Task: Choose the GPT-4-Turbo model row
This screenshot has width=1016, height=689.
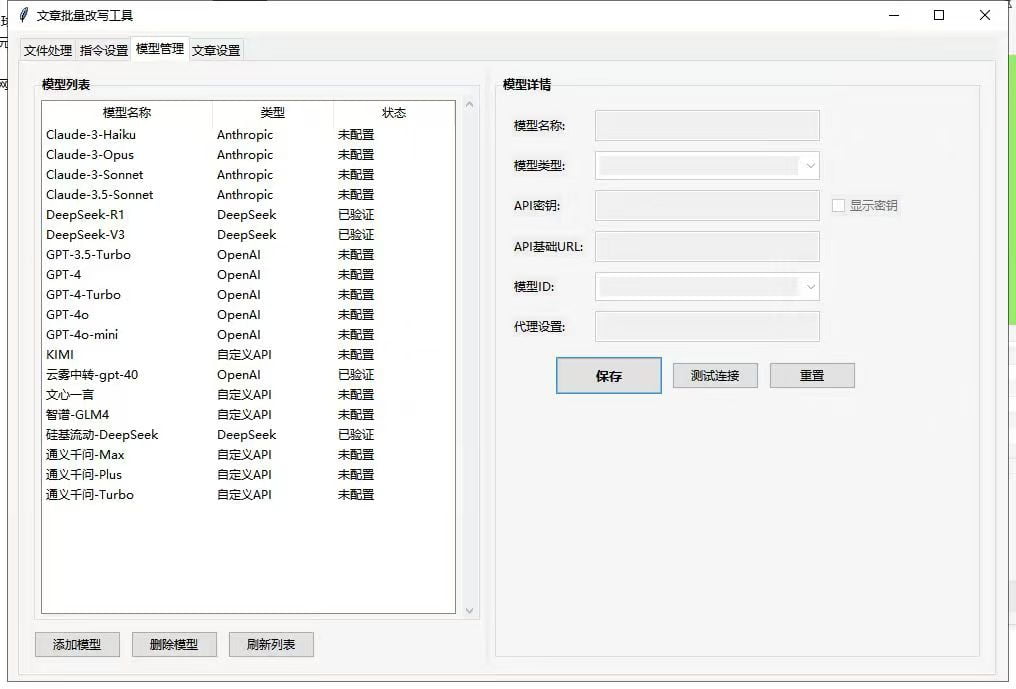Action: coord(248,295)
